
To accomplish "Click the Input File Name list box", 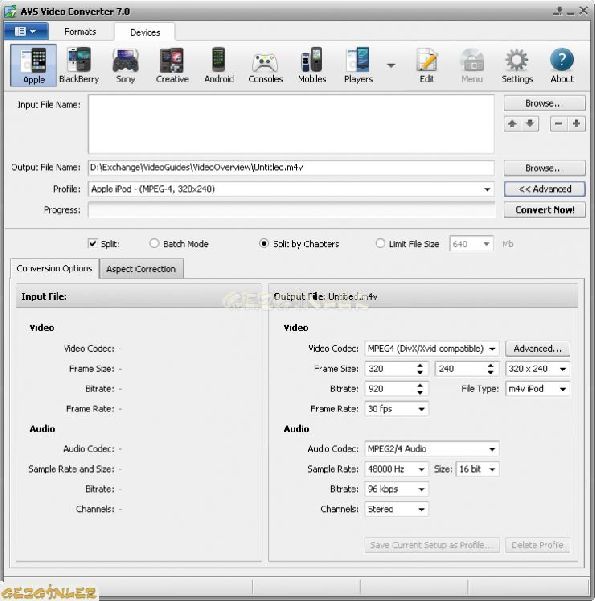I will (291, 124).
